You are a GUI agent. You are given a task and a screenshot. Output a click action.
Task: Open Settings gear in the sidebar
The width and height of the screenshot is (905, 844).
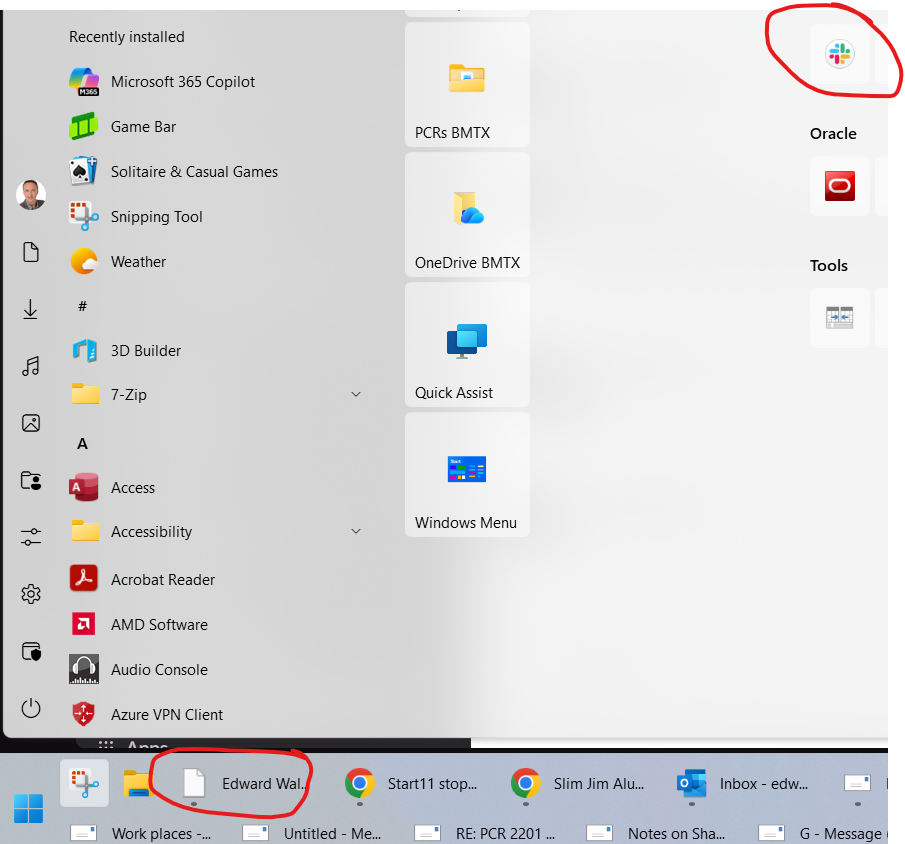(x=31, y=595)
